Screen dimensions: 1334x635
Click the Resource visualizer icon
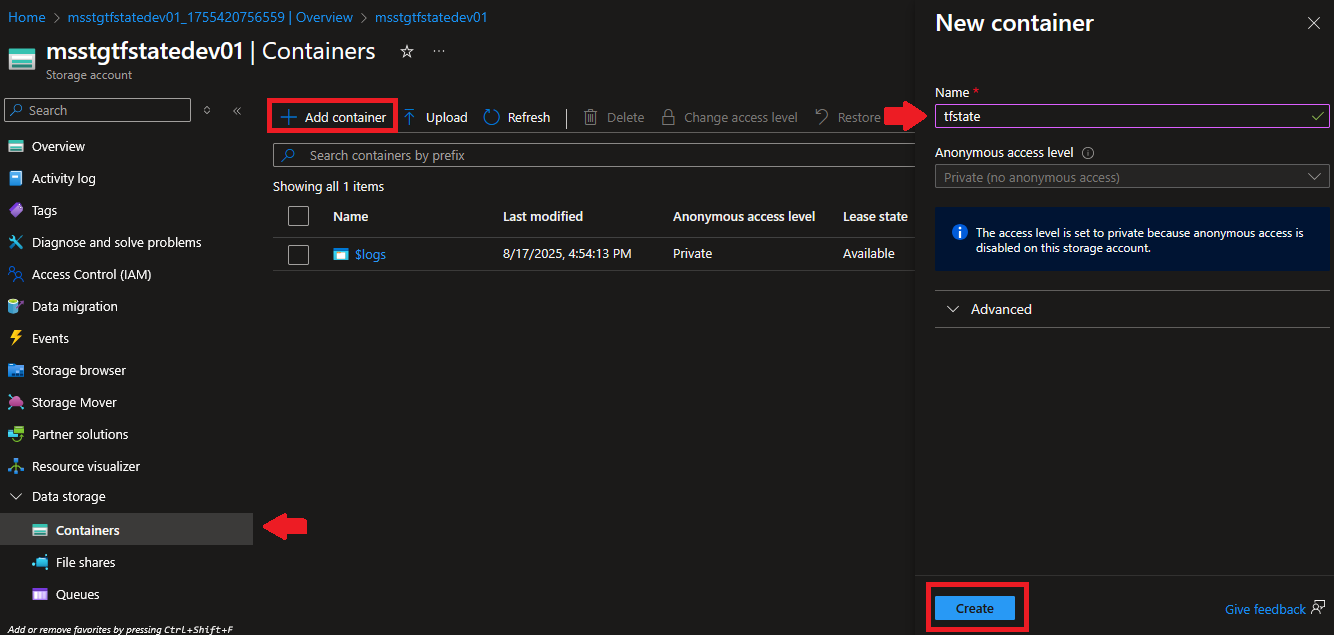coord(15,466)
